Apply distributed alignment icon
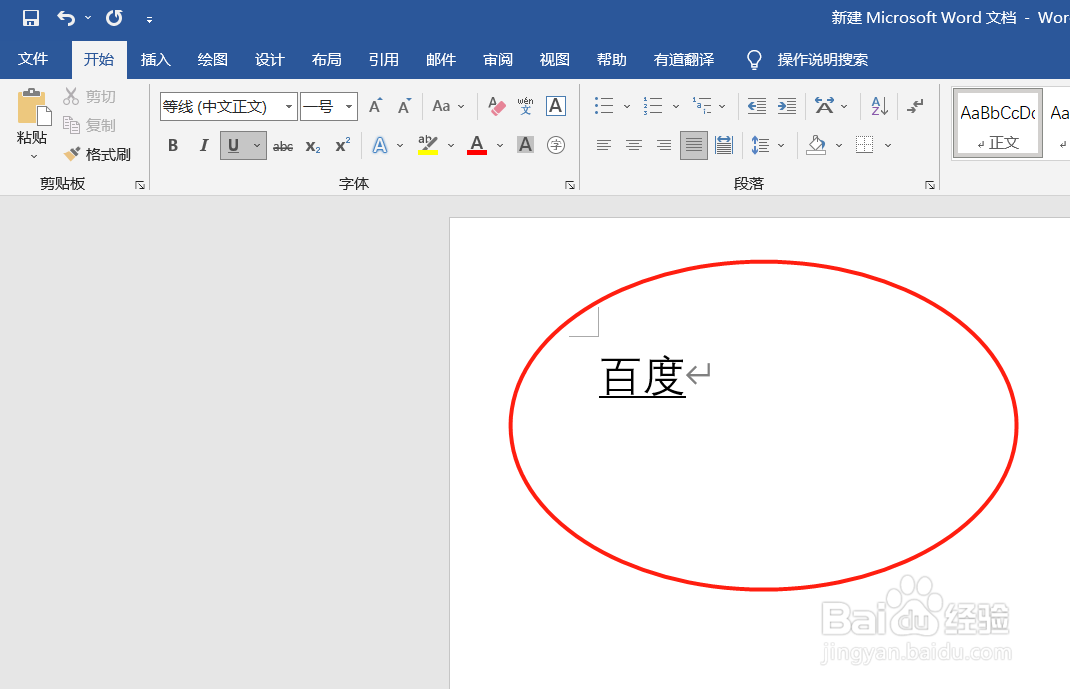1070x689 pixels. pos(724,145)
